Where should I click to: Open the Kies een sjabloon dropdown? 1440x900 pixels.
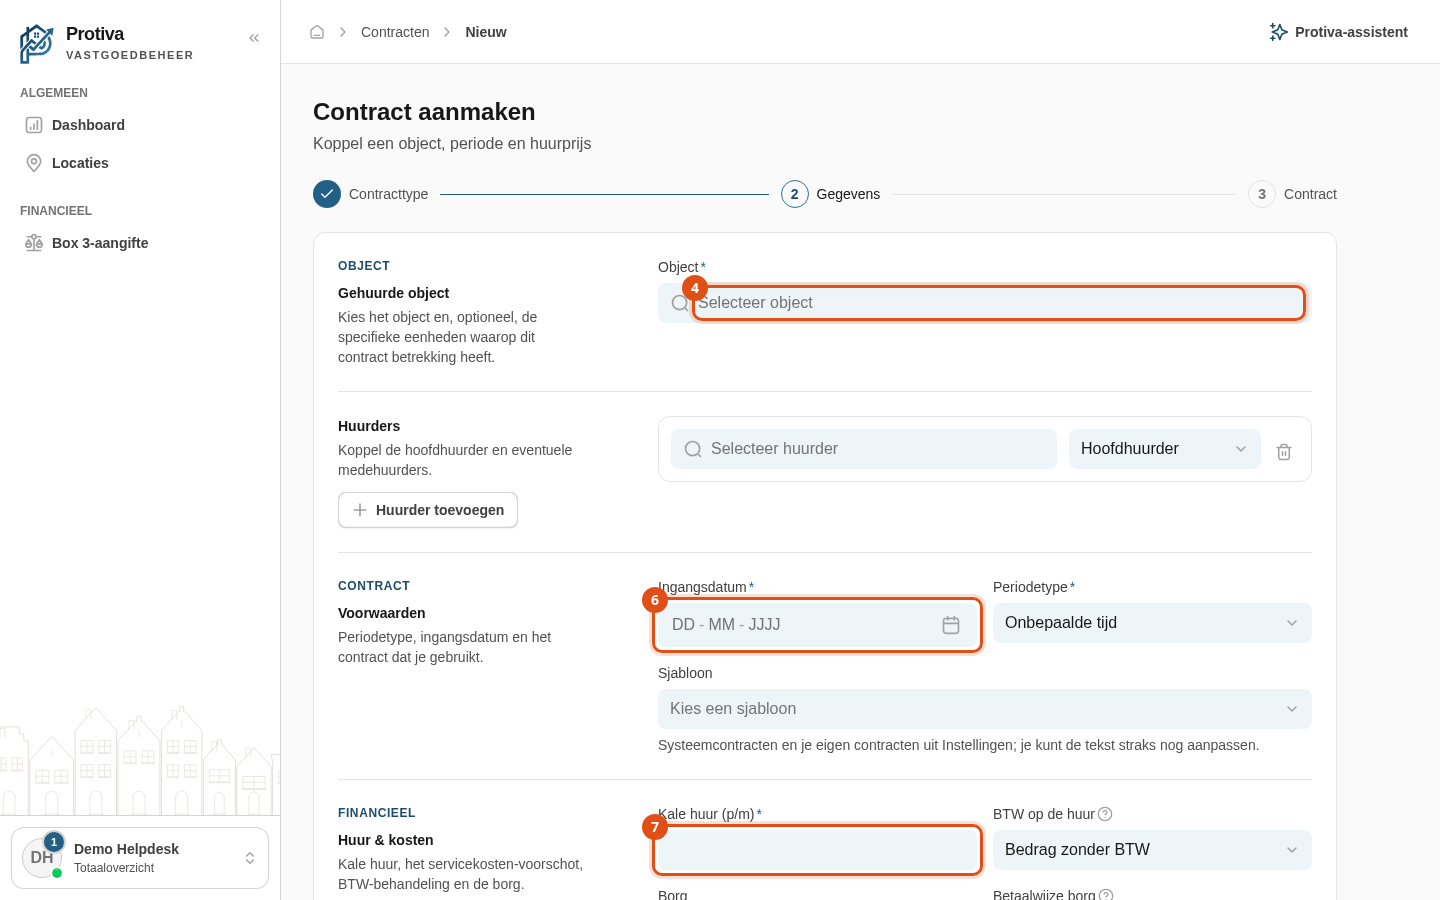click(985, 709)
